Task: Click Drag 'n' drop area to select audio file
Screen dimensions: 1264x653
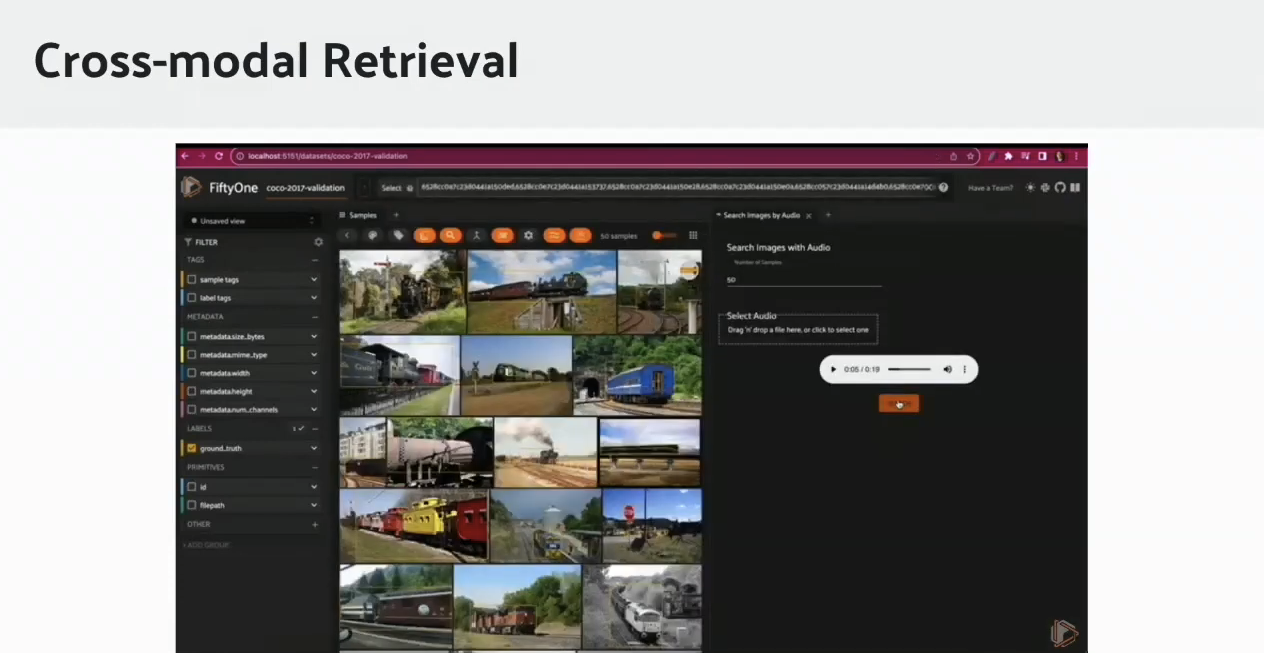Action: click(x=798, y=328)
